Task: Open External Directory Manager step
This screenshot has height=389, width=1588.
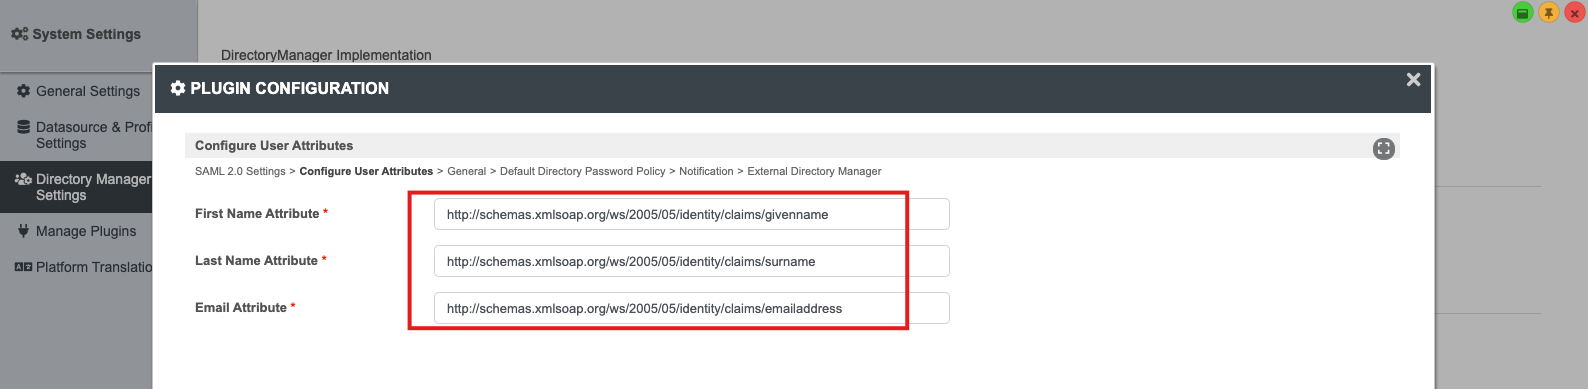Action: [x=814, y=171]
